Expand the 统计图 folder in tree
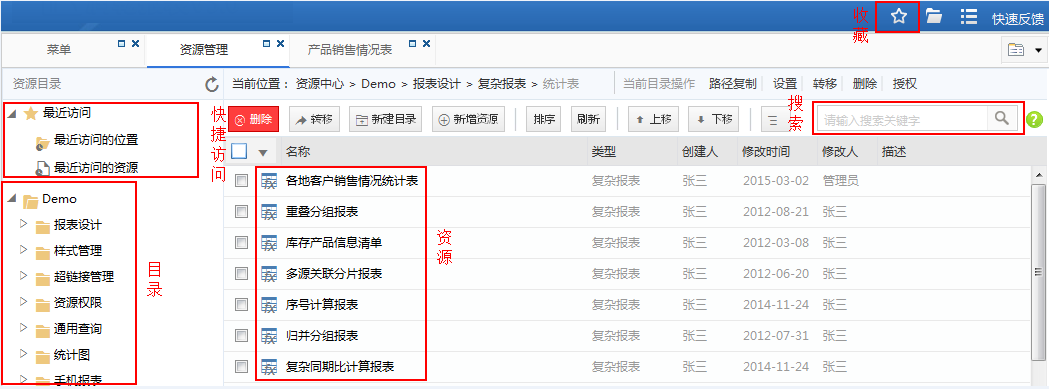This screenshot has width=1049, height=389. click(23, 354)
